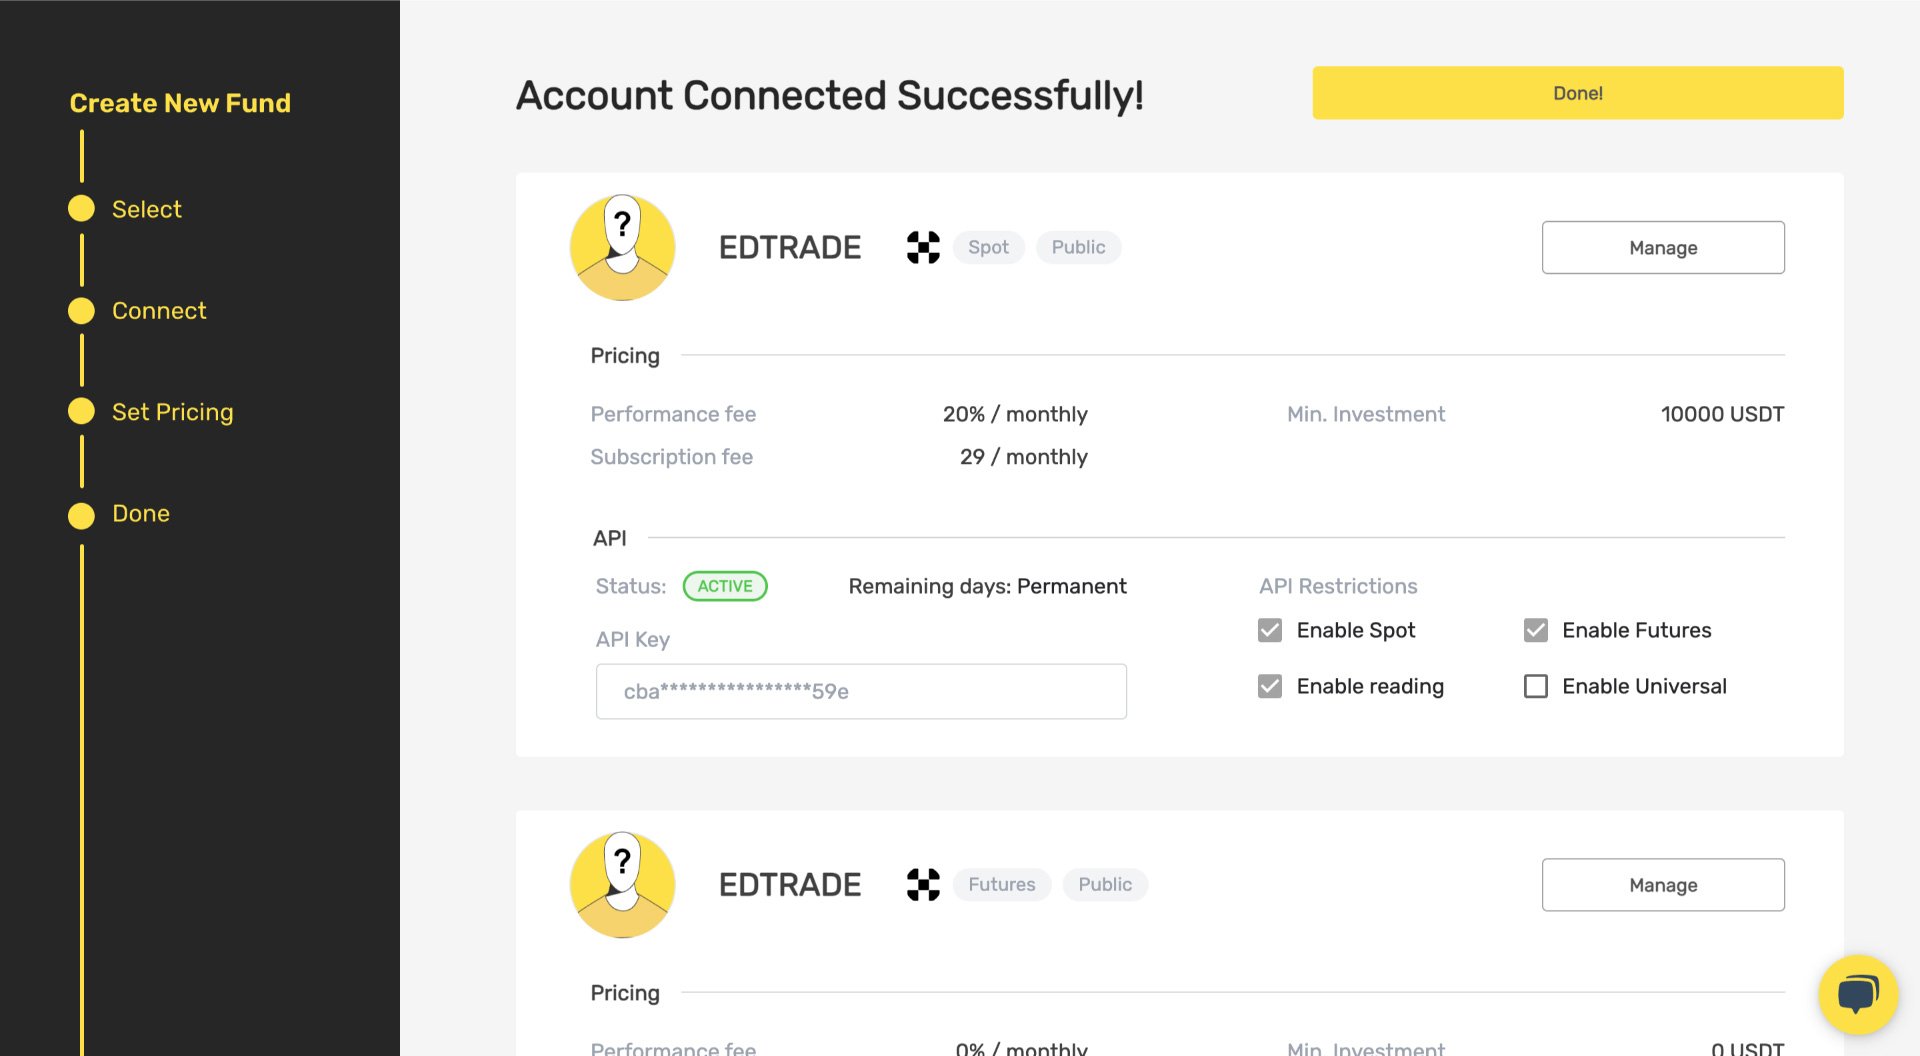Toggle the Enable Futures checkbox
Viewport: 1920px width, 1056px height.
pyautogui.click(x=1535, y=630)
